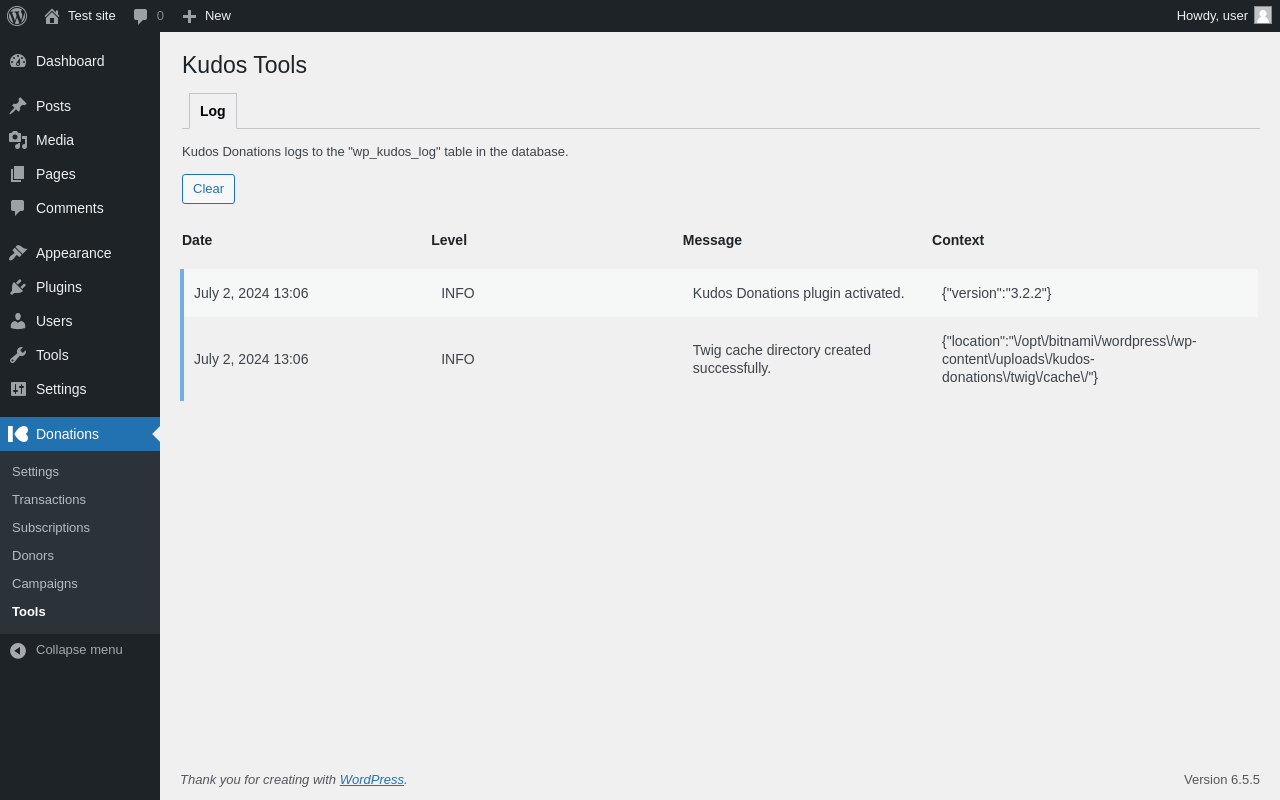Open the comments bubble icon in admin bar
1280x800 pixels.
[x=141, y=16]
